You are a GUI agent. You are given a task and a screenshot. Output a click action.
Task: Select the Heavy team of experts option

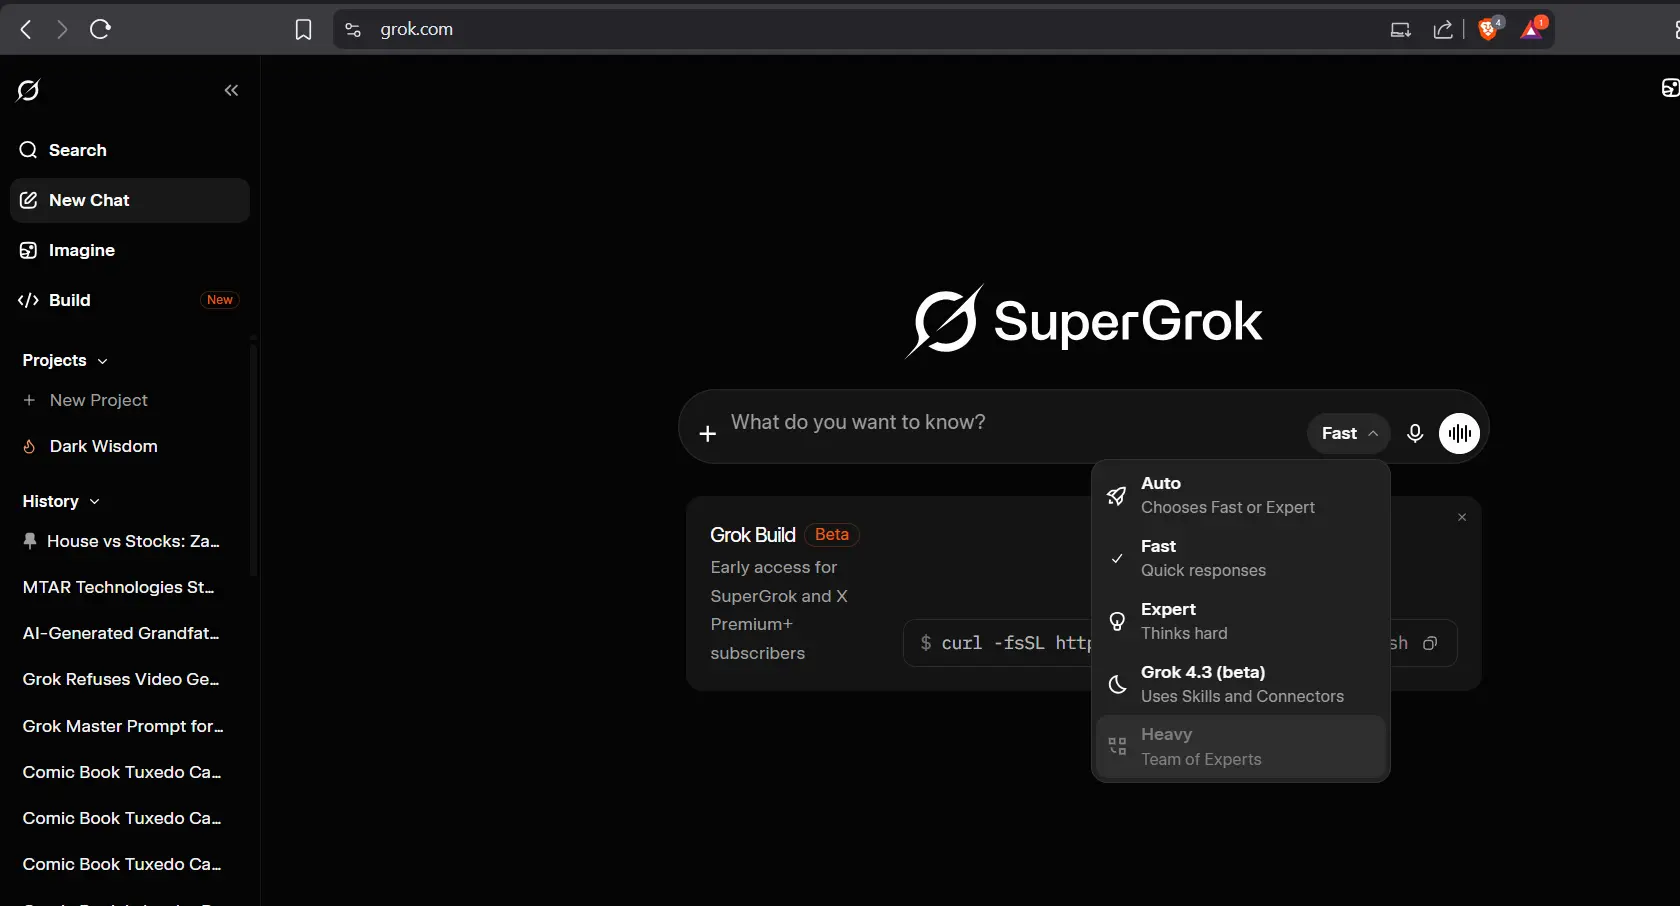[1241, 746]
